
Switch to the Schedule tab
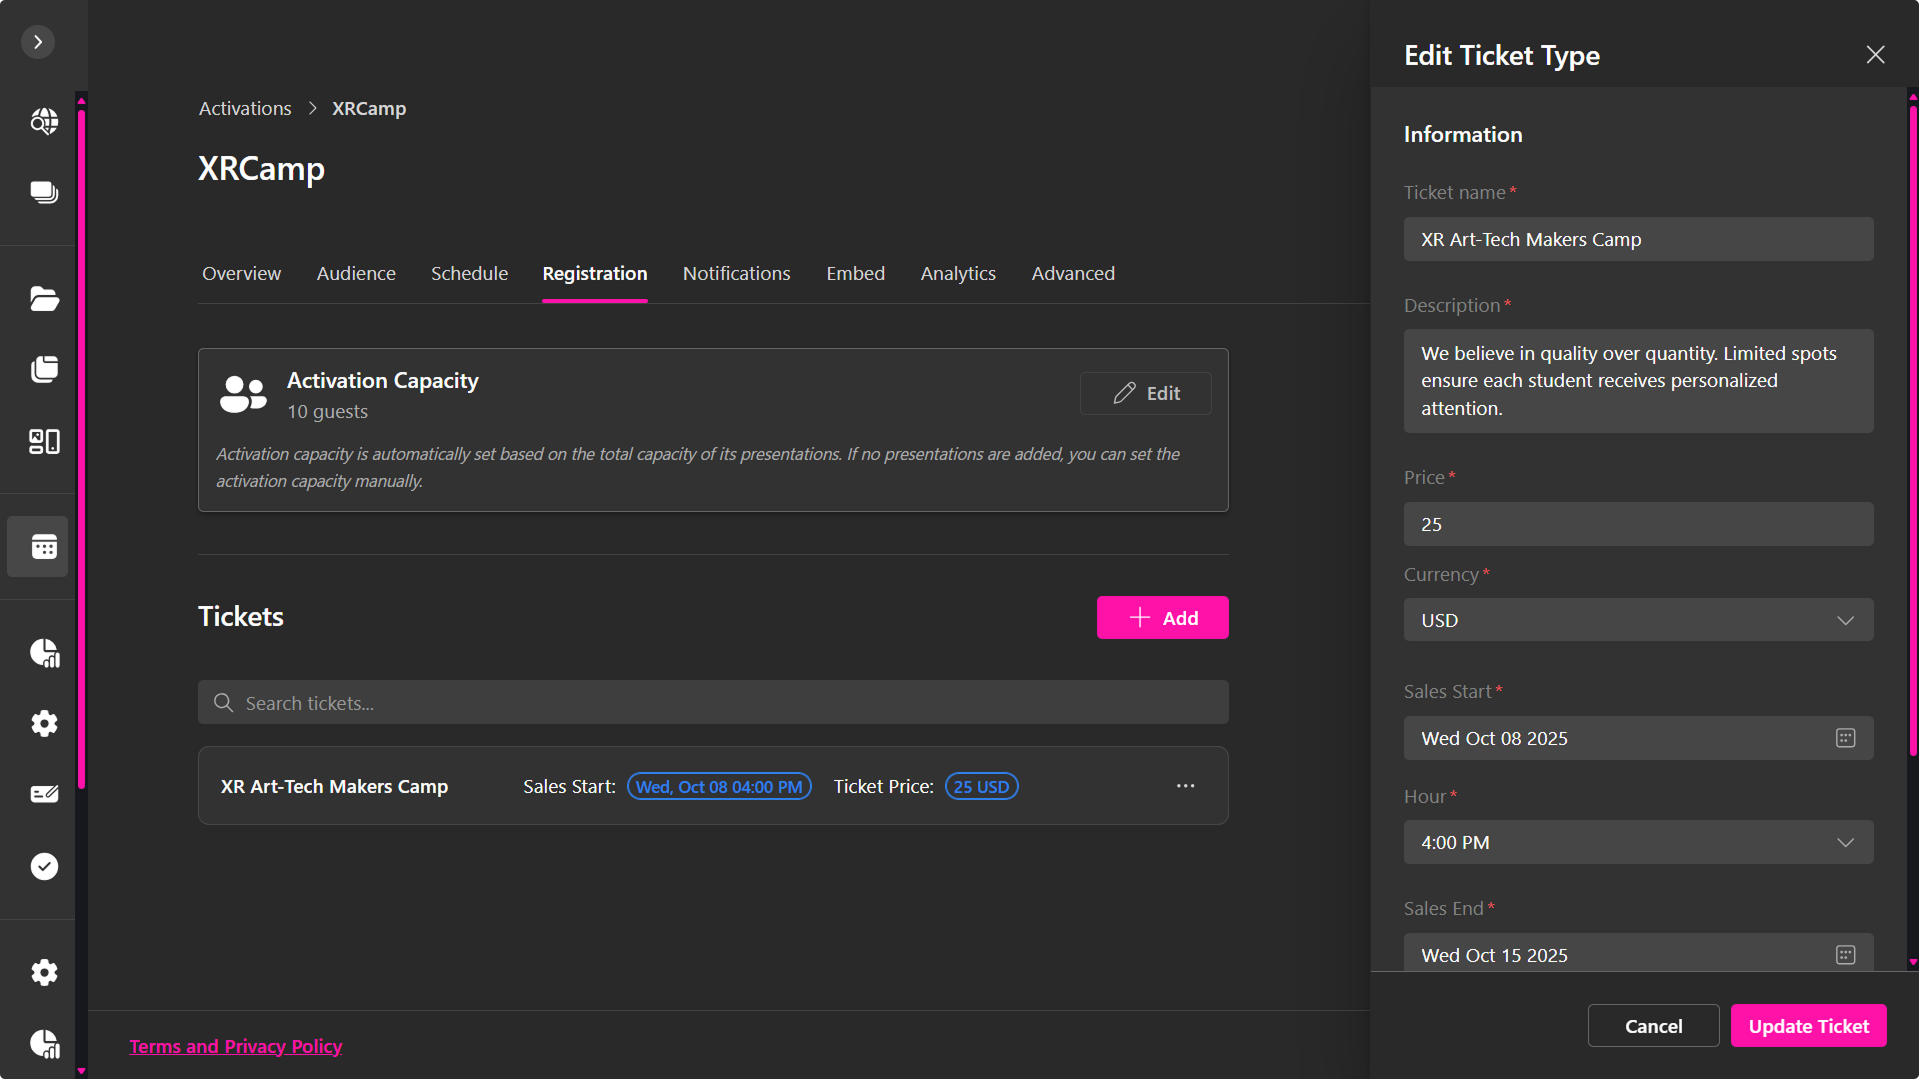469,274
